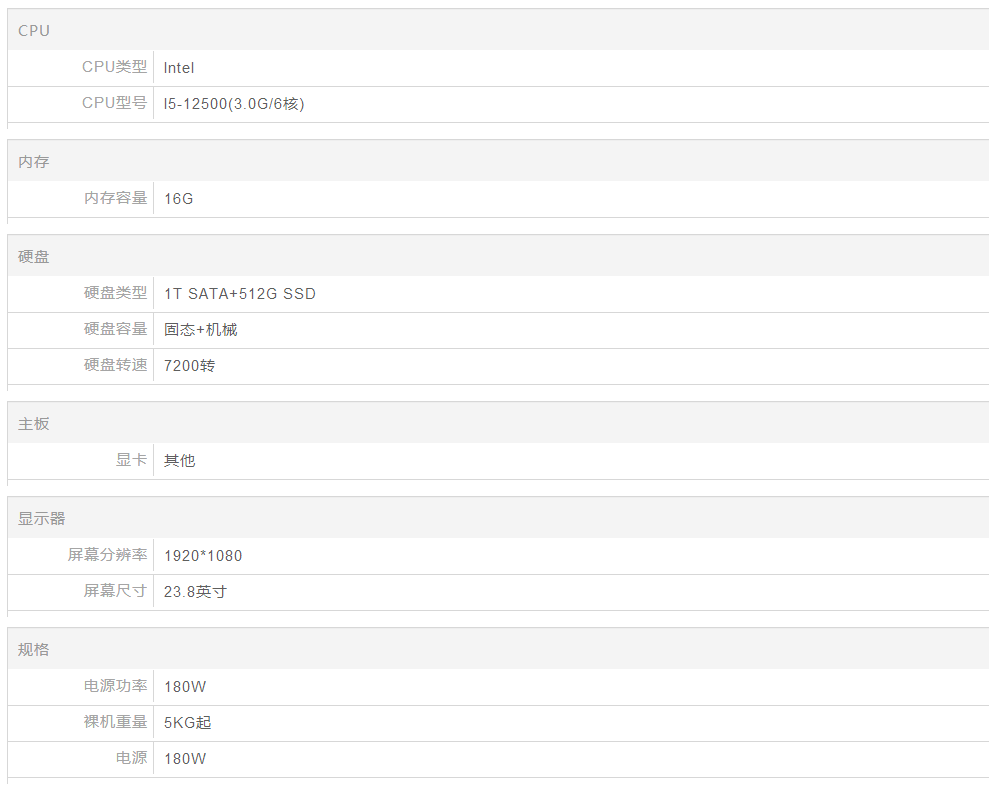The image size is (1002, 794).
Task: Click the 规格 section header
Action: pyautogui.click(x=34, y=650)
